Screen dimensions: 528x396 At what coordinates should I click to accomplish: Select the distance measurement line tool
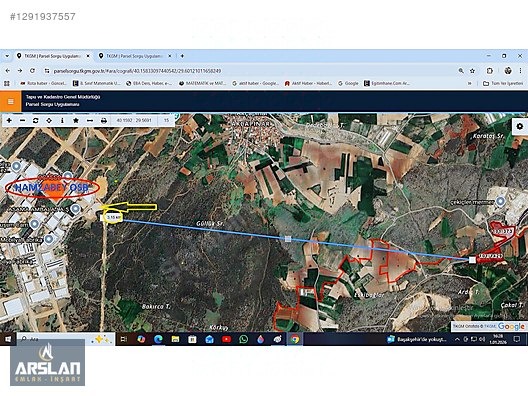click(90, 120)
